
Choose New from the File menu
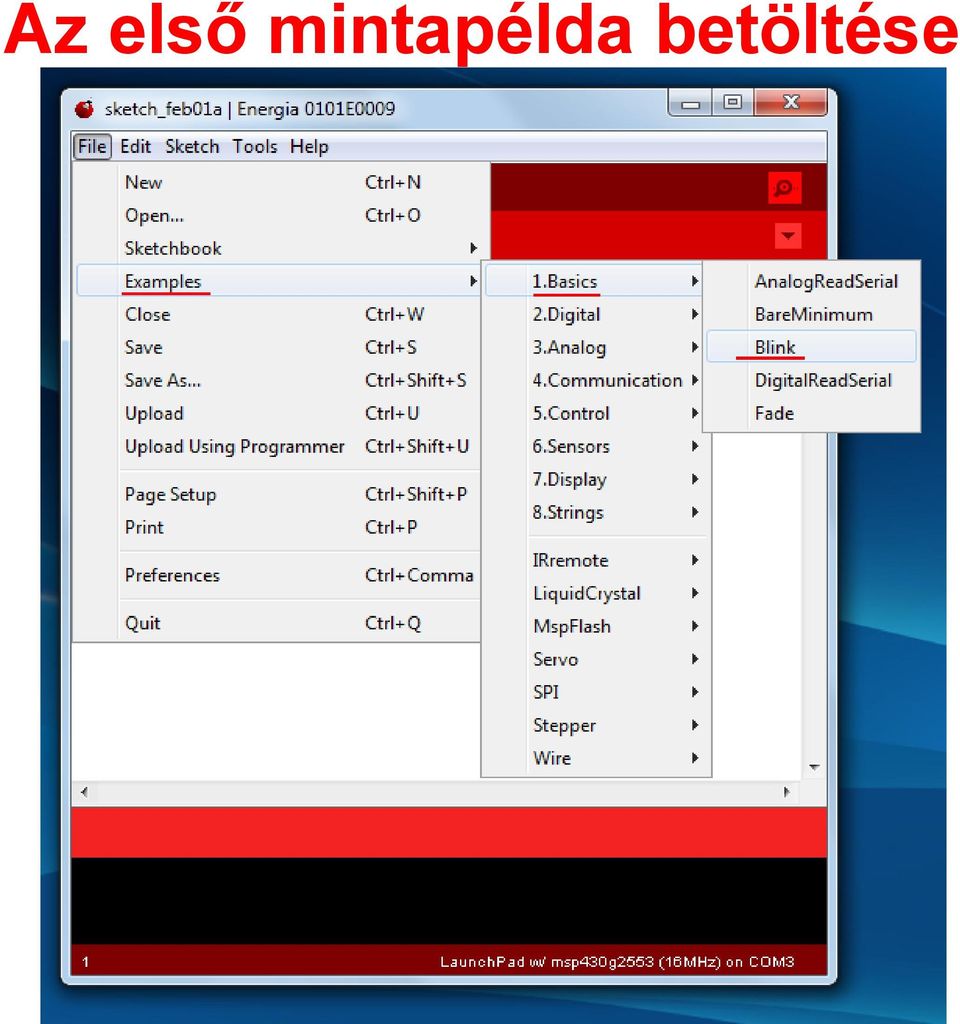(x=278, y=182)
